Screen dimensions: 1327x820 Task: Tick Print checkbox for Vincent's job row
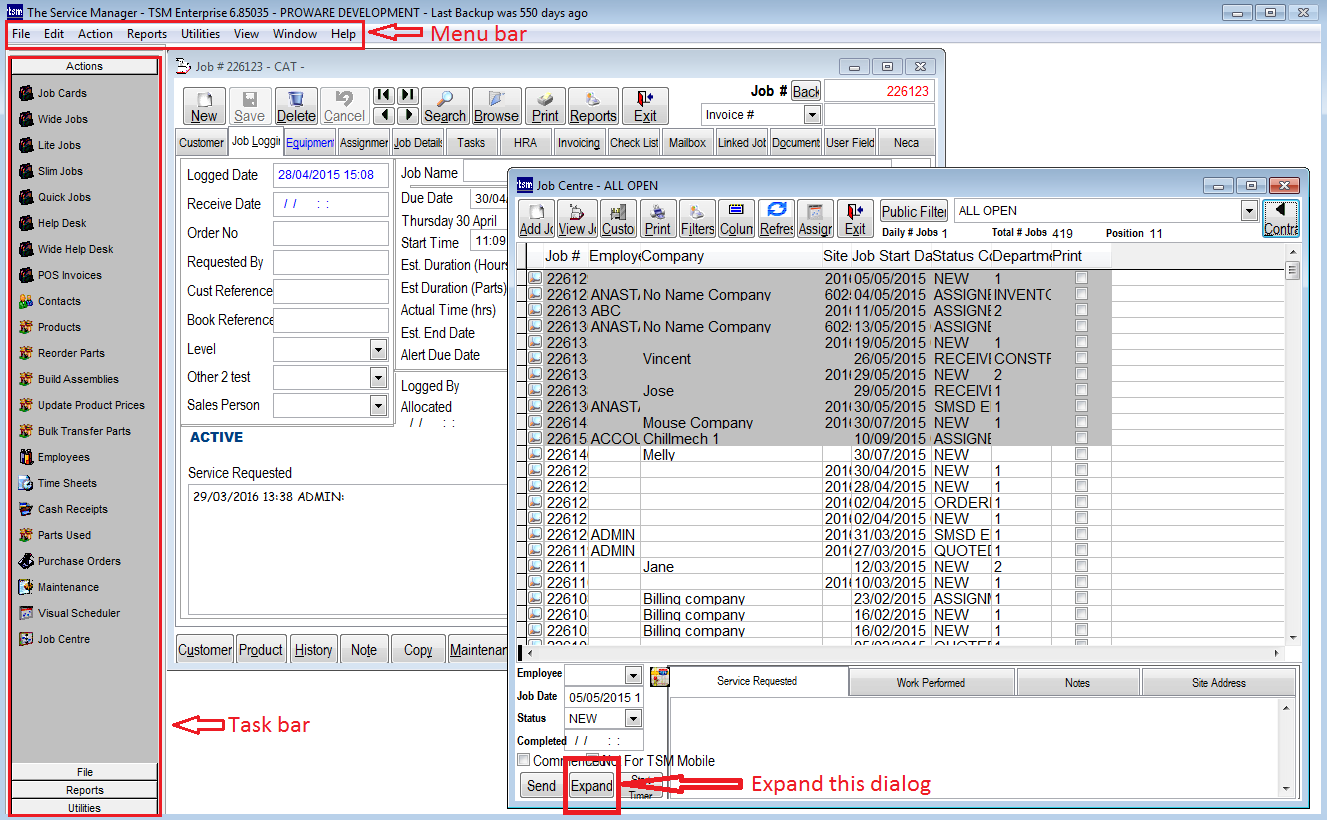tap(1081, 358)
